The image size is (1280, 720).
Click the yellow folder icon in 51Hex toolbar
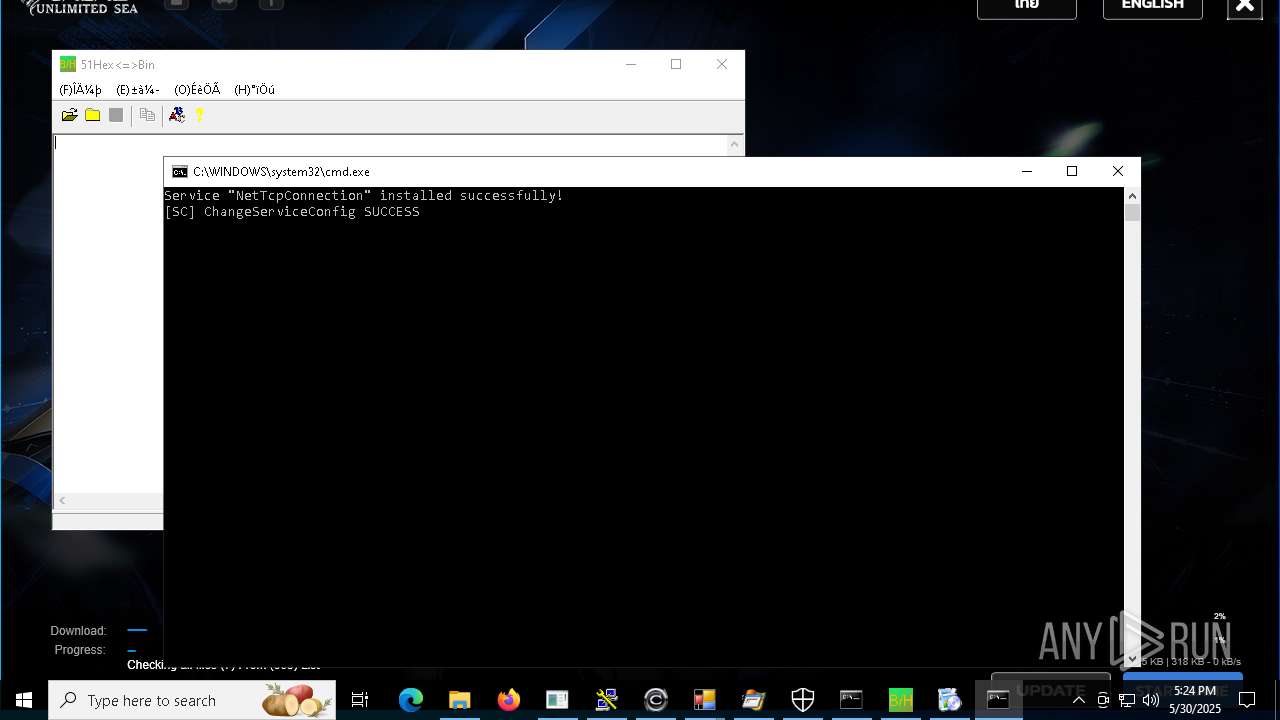point(93,115)
